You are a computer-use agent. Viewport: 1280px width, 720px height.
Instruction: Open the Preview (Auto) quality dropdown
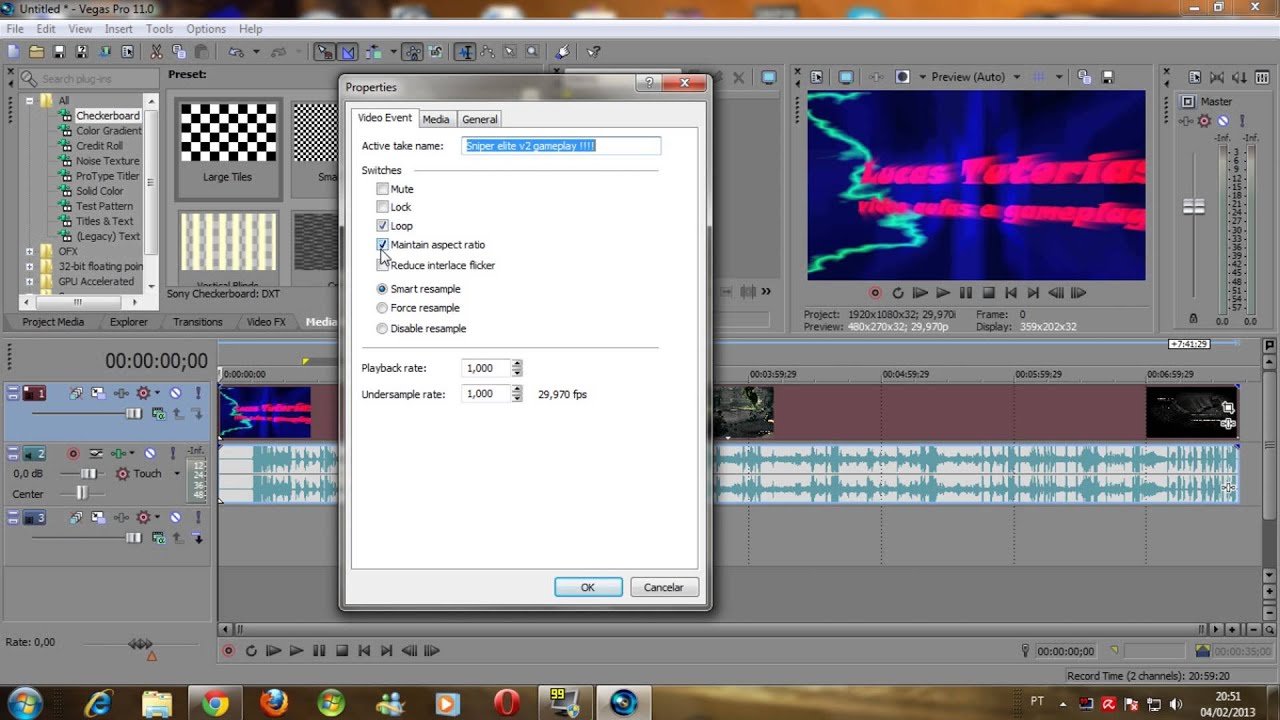[1016, 77]
